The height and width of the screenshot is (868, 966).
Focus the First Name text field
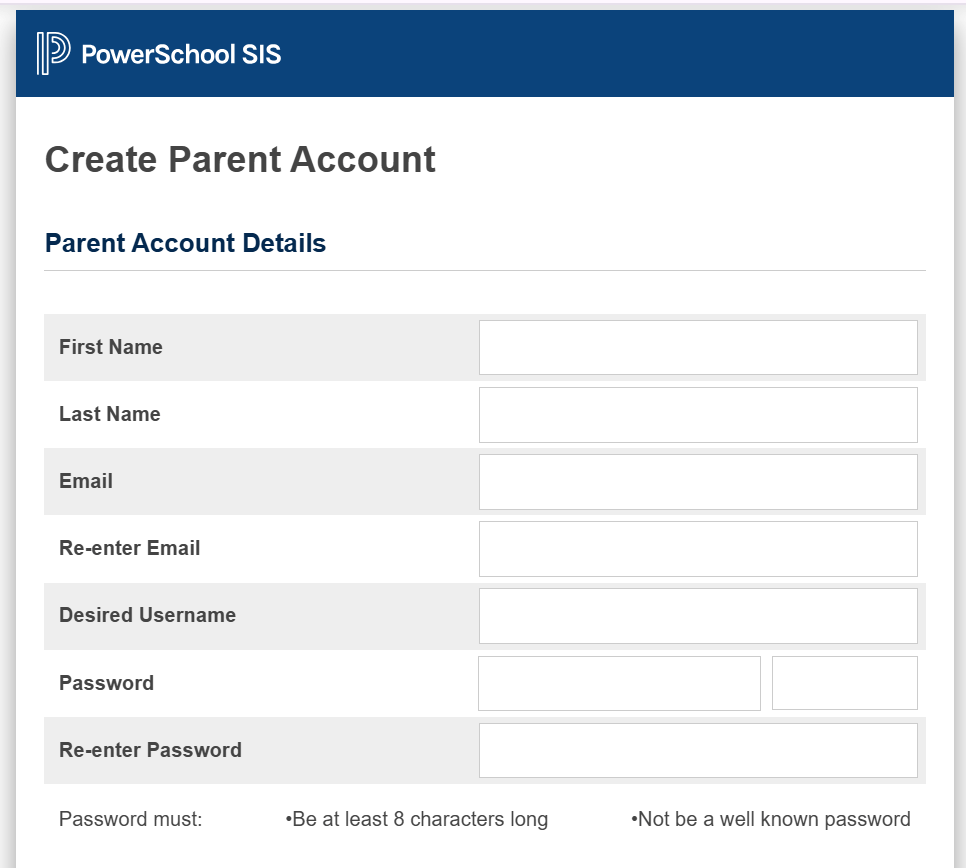[697, 347]
